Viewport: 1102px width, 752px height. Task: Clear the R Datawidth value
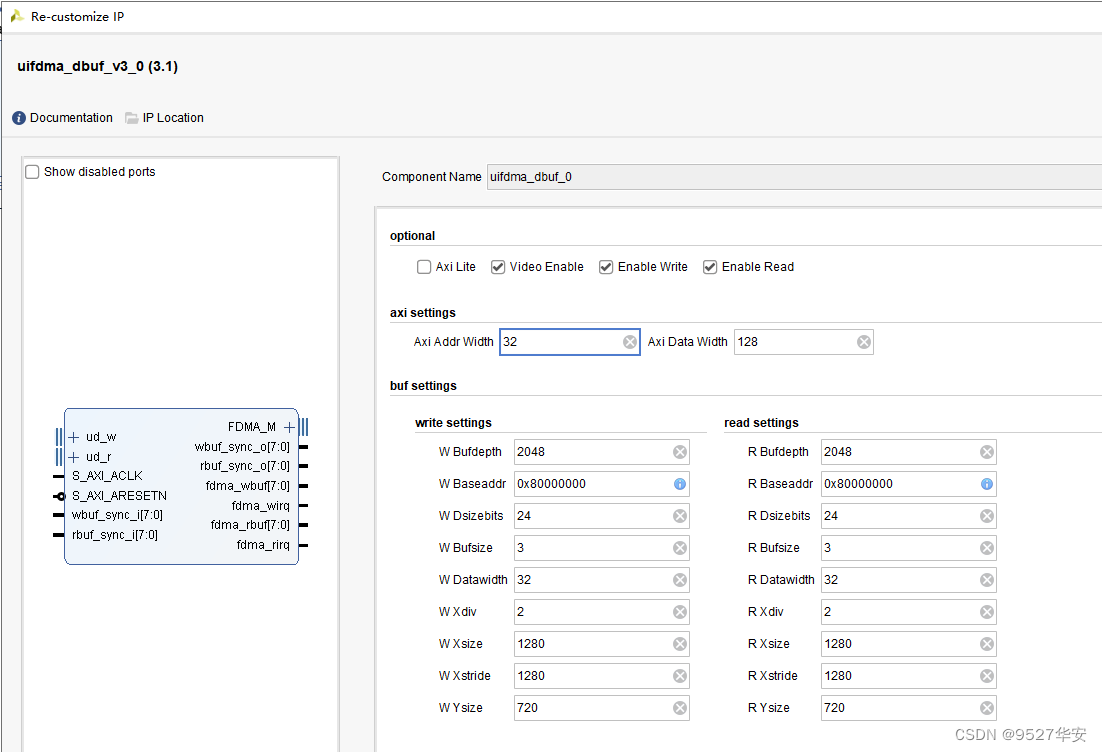click(987, 580)
